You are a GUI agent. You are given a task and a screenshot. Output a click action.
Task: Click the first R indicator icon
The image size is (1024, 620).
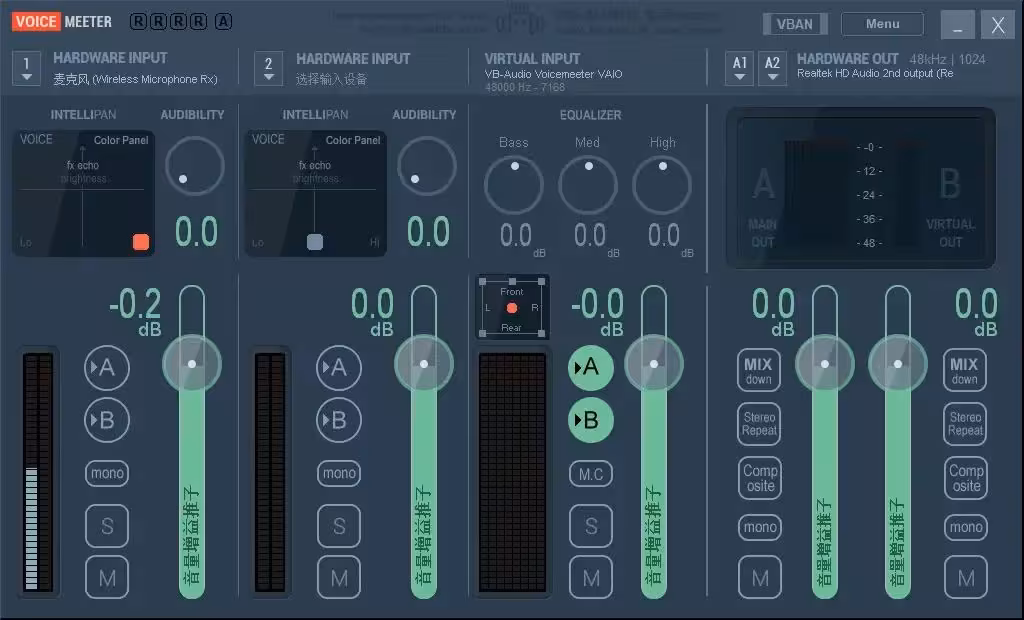[138, 22]
